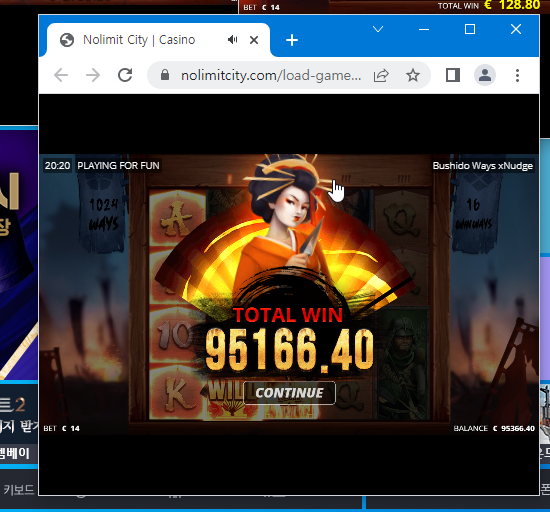The height and width of the screenshot is (512, 550).
Task: Open the Chrome profile avatar
Action: 485,75
